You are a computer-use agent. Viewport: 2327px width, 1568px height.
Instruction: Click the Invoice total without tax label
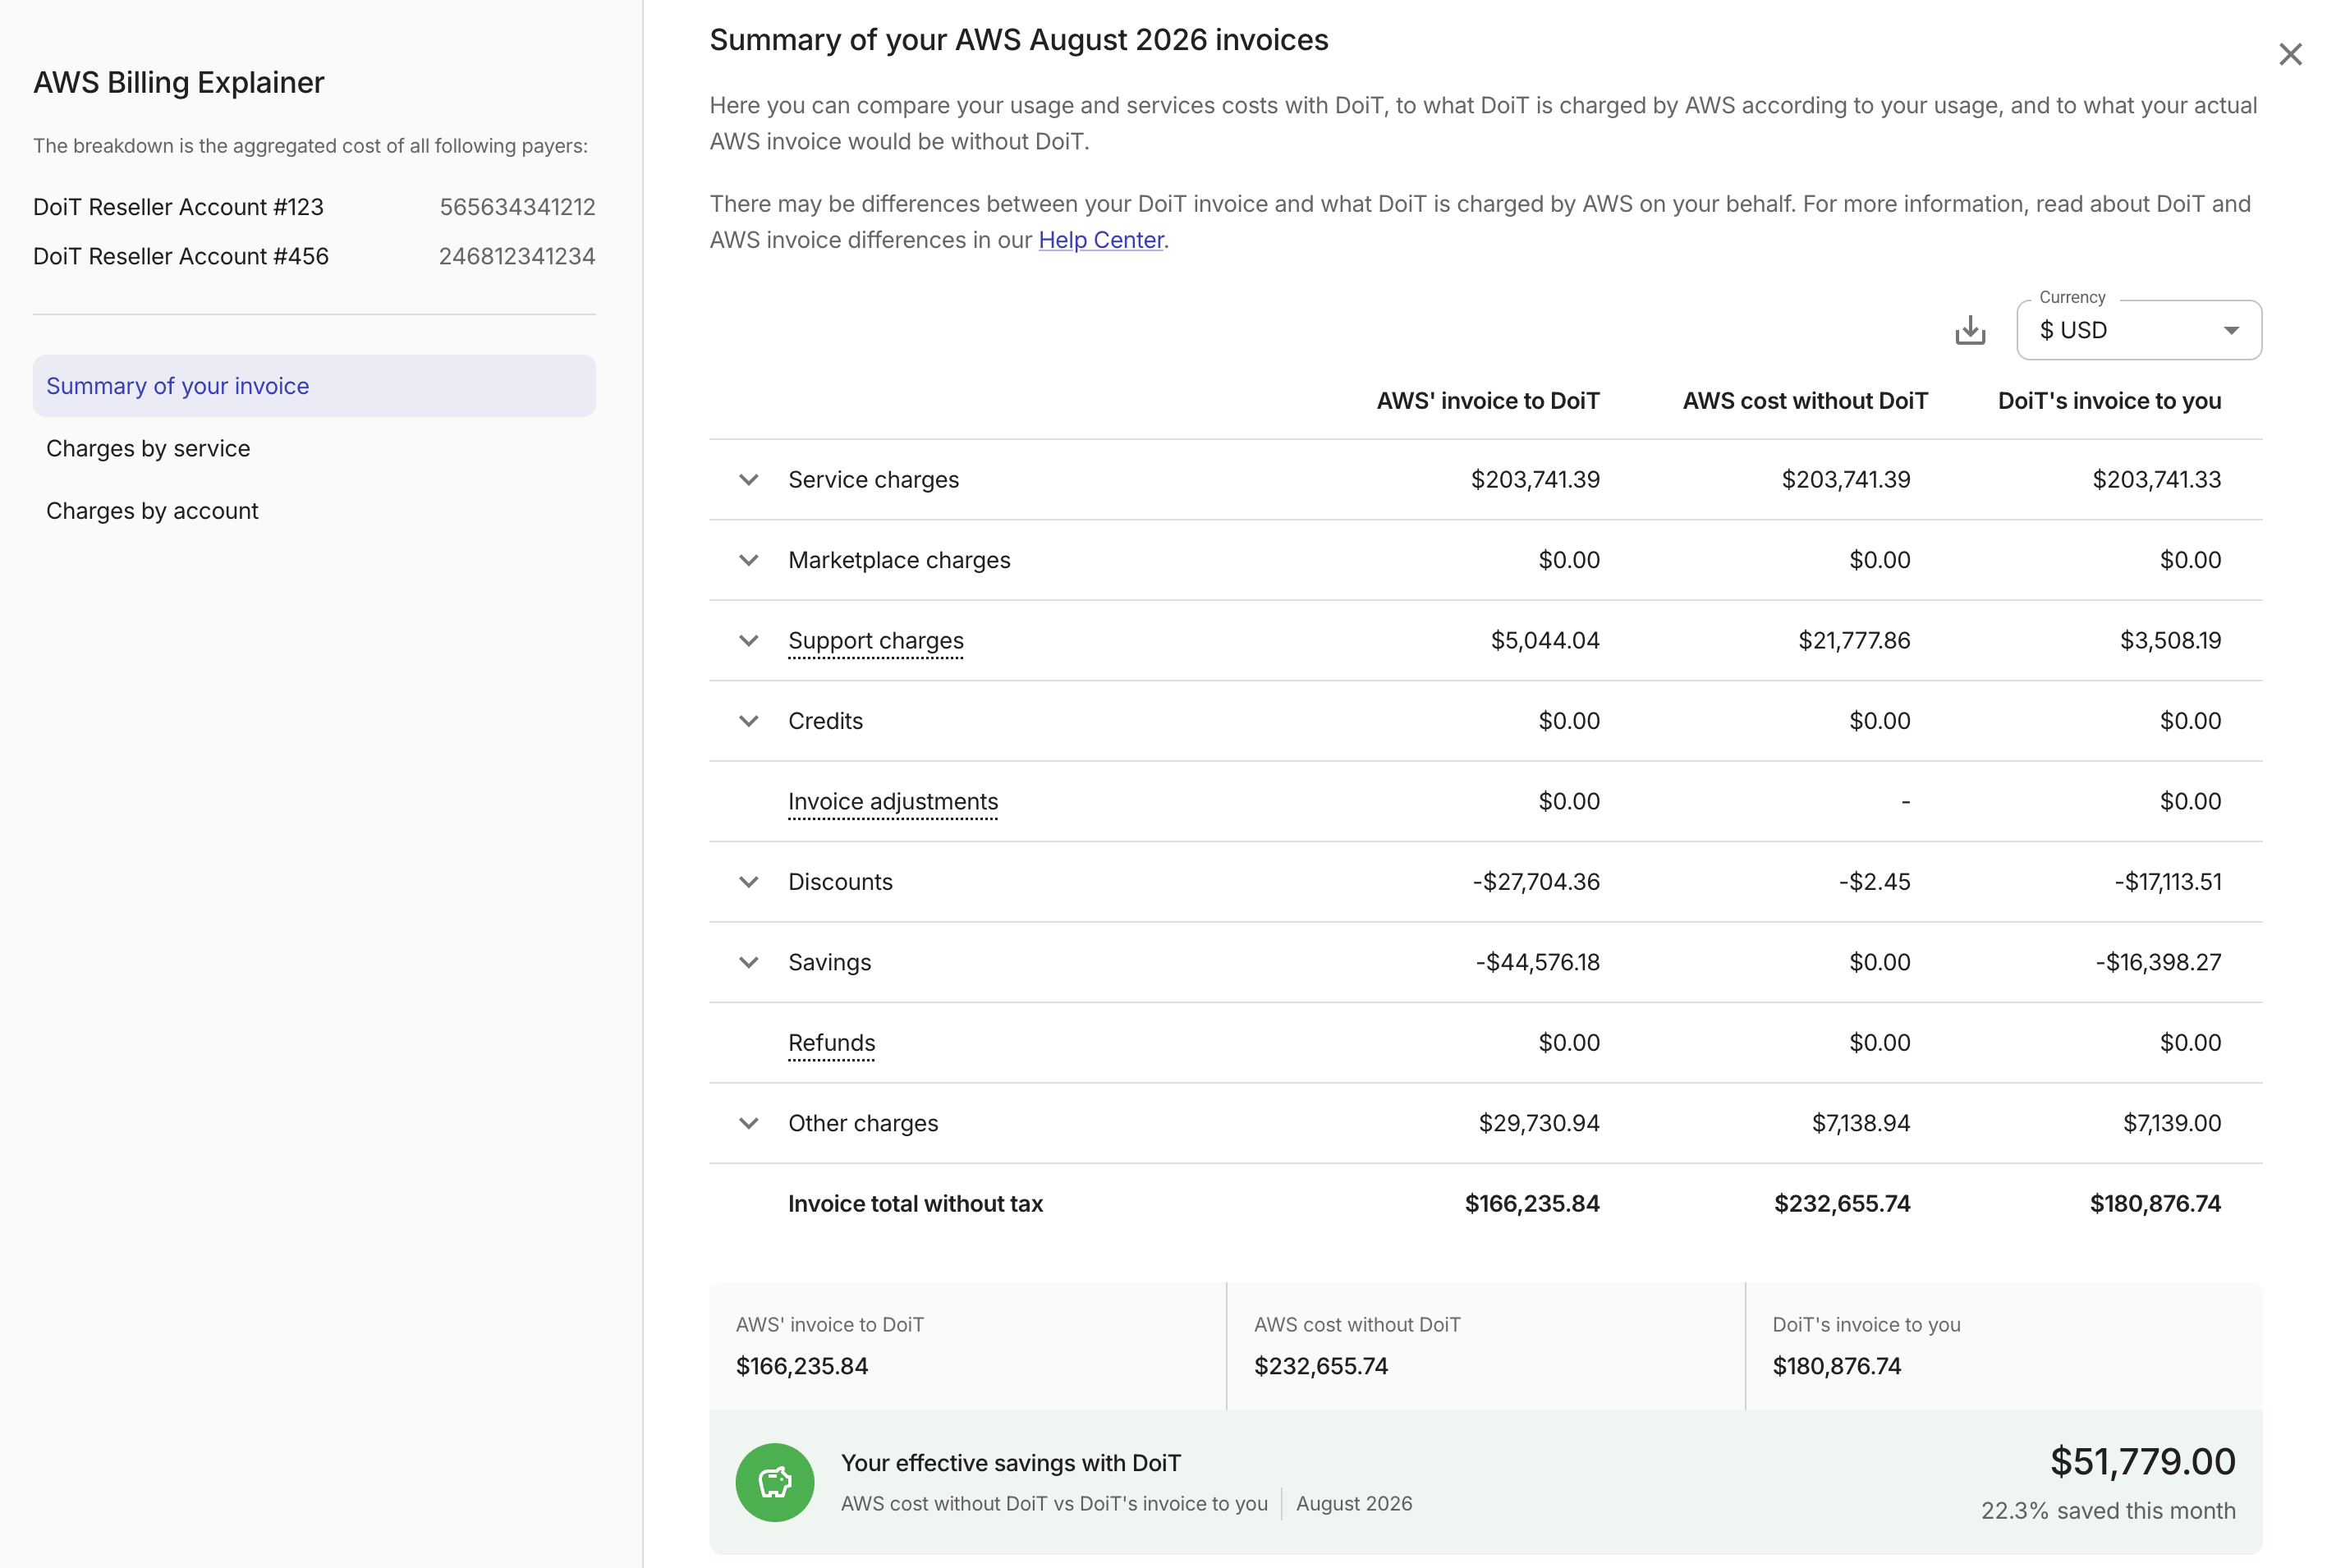[x=915, y=1204]
